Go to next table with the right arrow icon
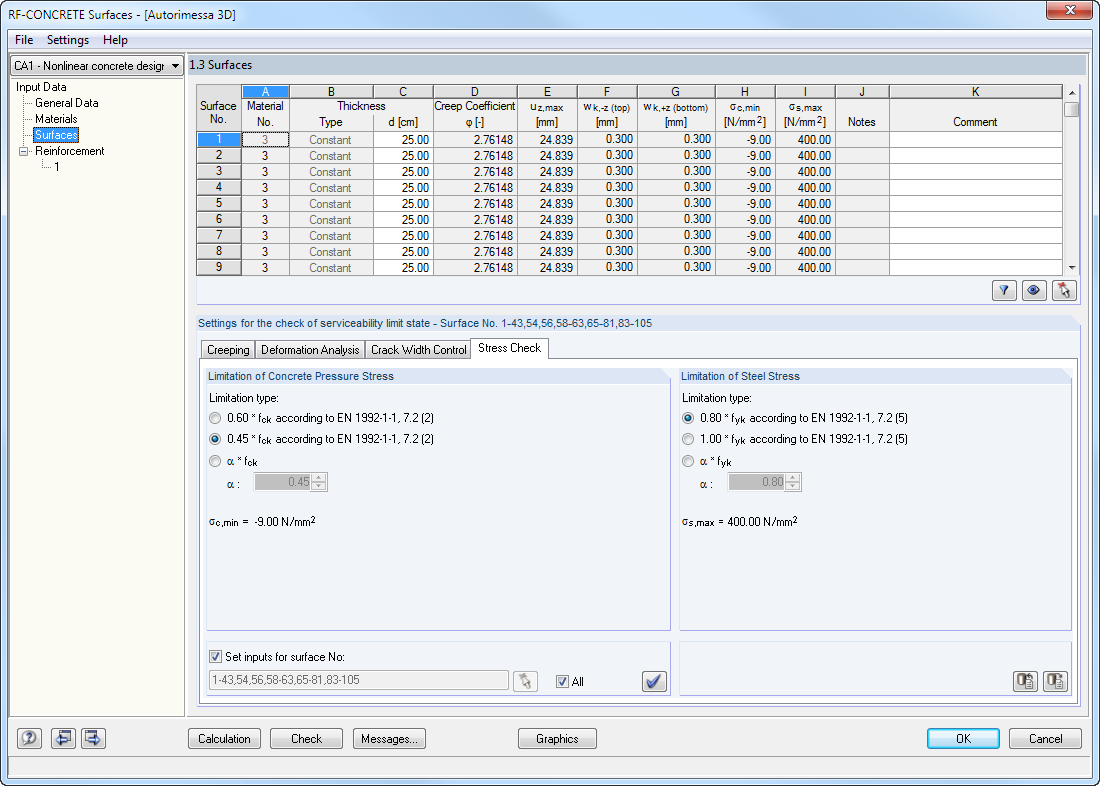This screenshot has height=786, width=1100. [93, 738]
